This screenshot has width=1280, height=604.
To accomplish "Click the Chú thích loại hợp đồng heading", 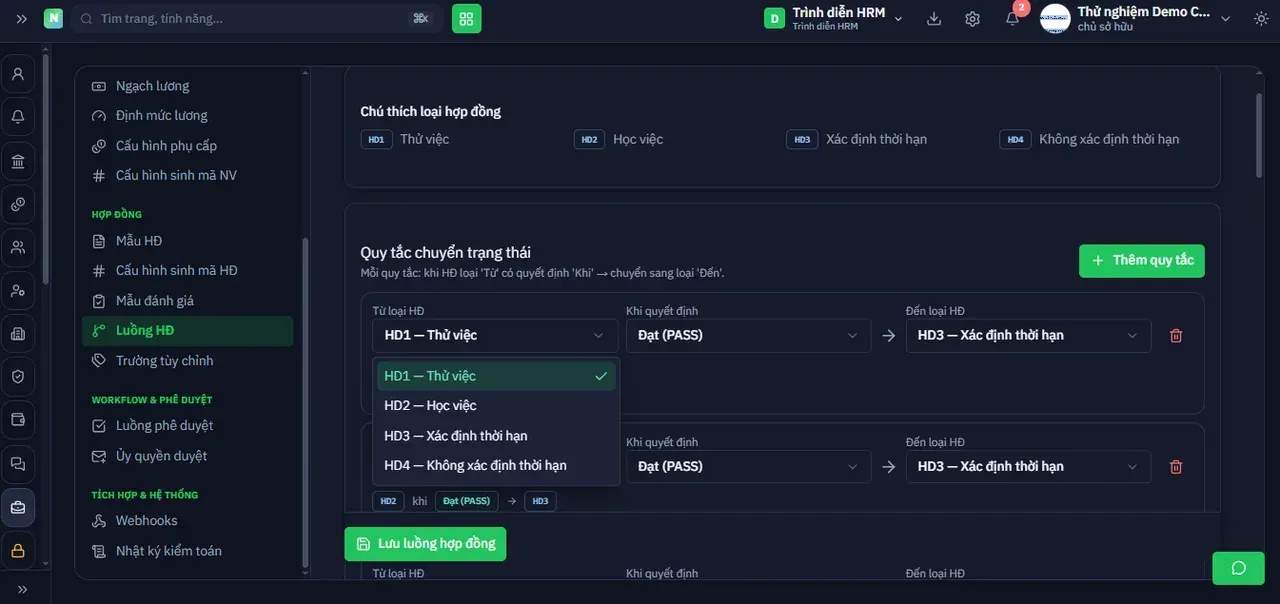I will tap(431, 112).
